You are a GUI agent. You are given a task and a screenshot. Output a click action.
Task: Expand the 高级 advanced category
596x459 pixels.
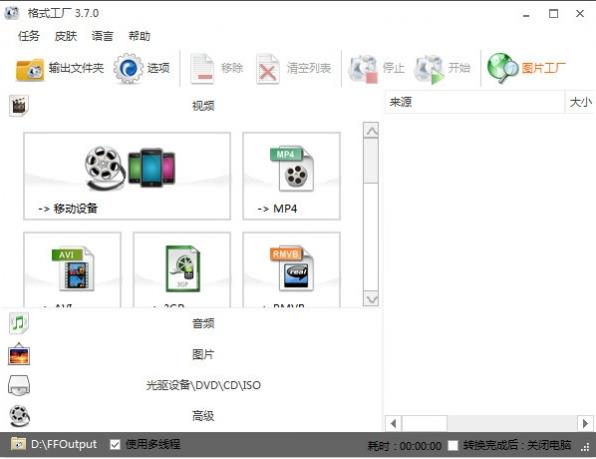203,416
